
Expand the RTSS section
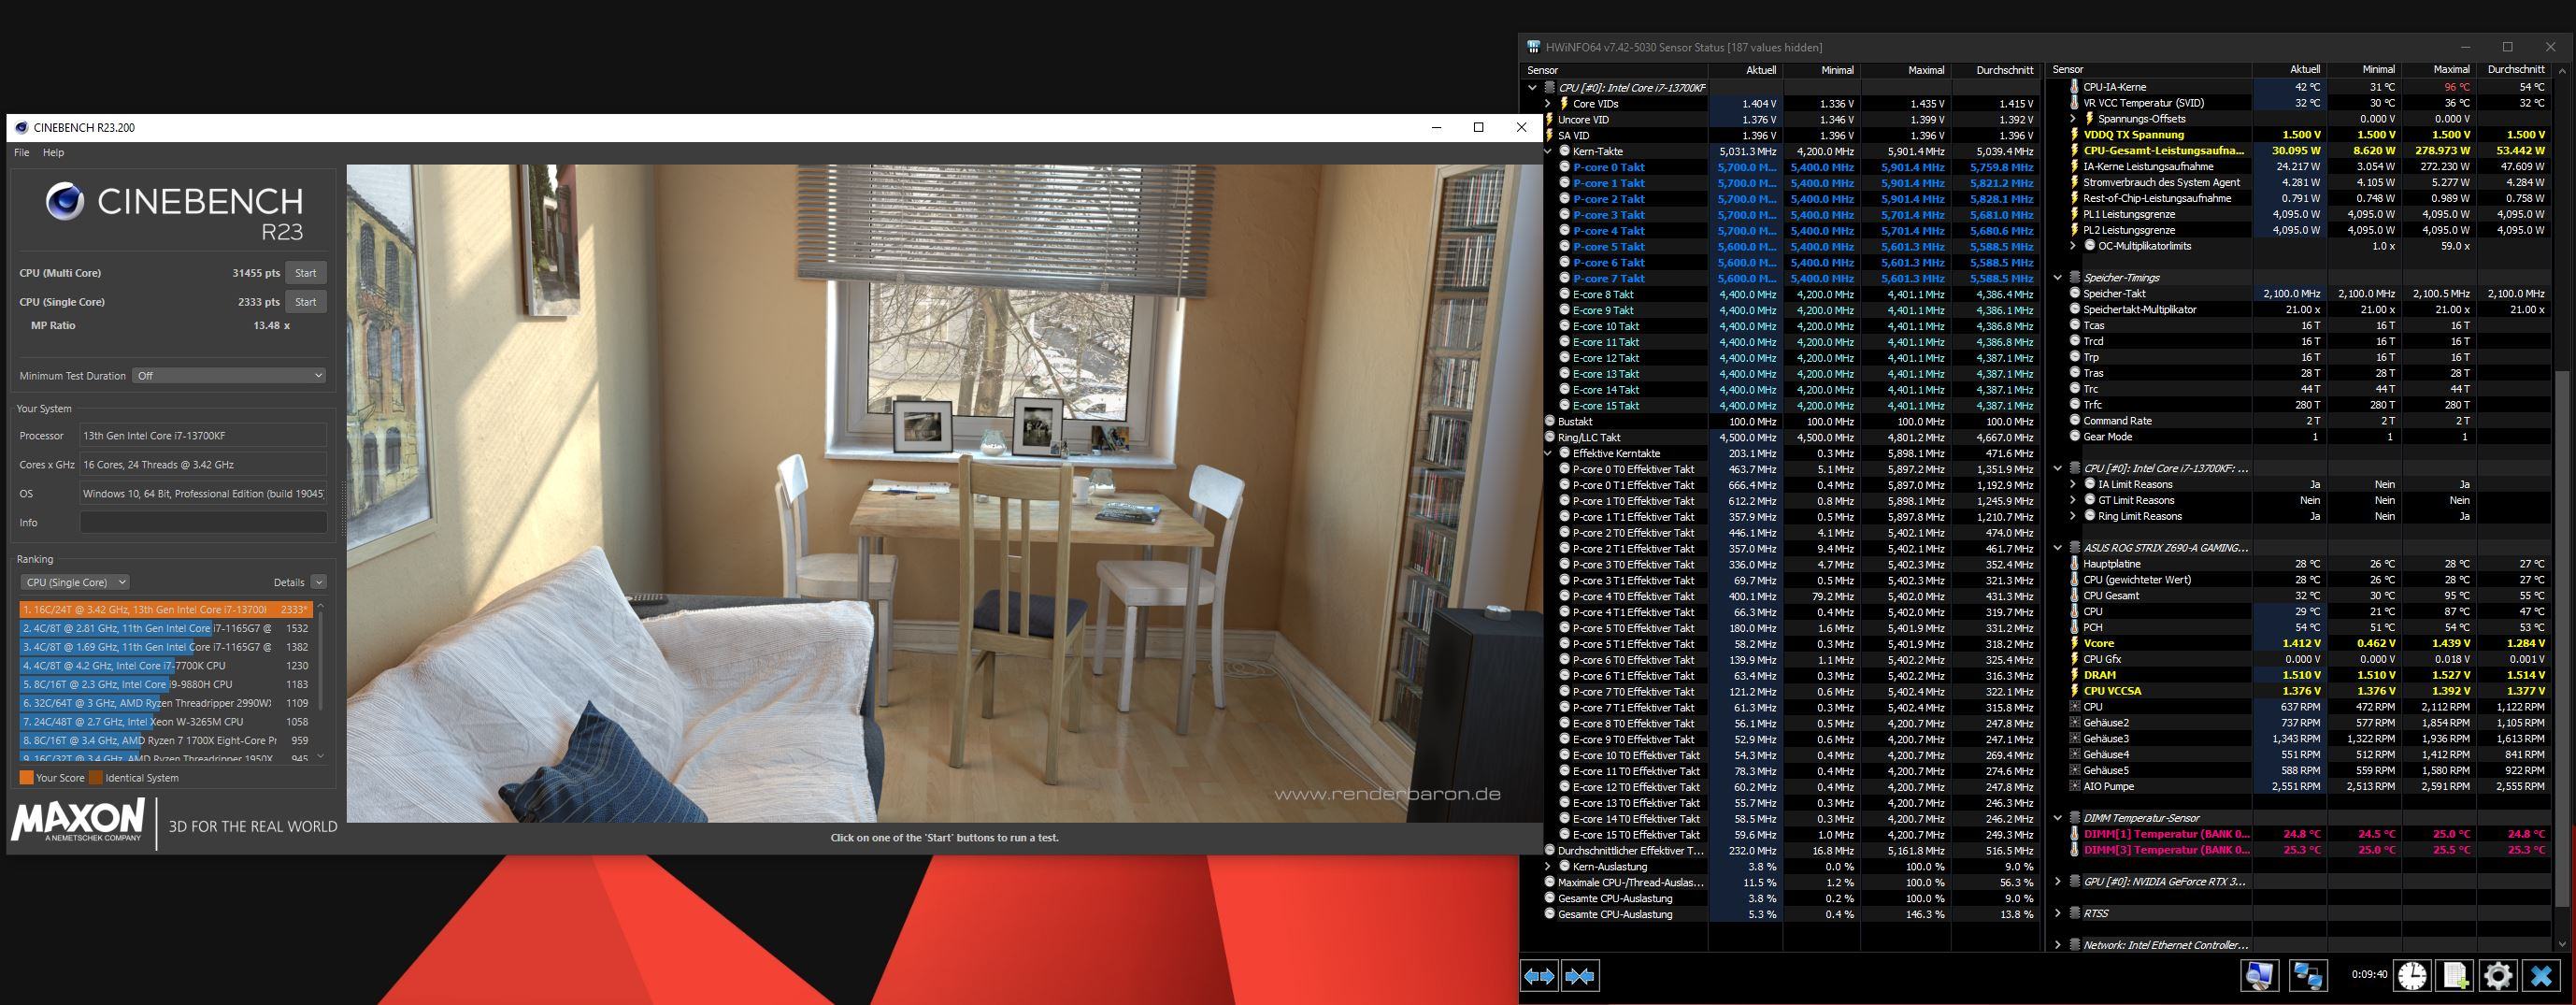pos(2058,914)
